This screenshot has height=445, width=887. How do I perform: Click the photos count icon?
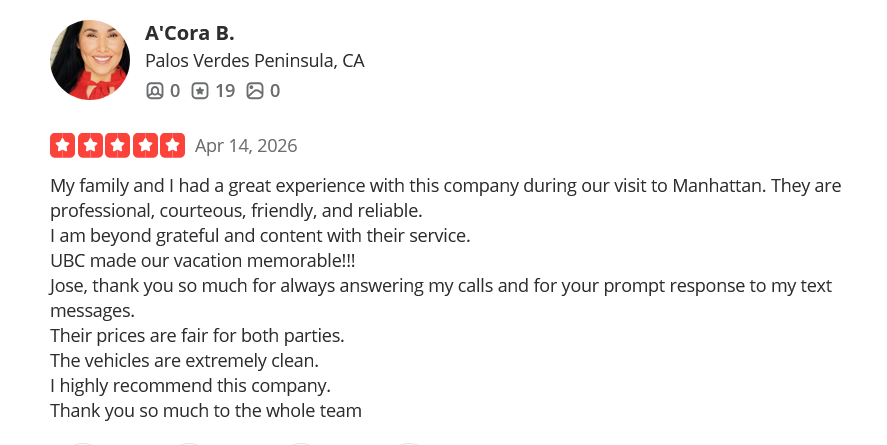pos(255,91)
